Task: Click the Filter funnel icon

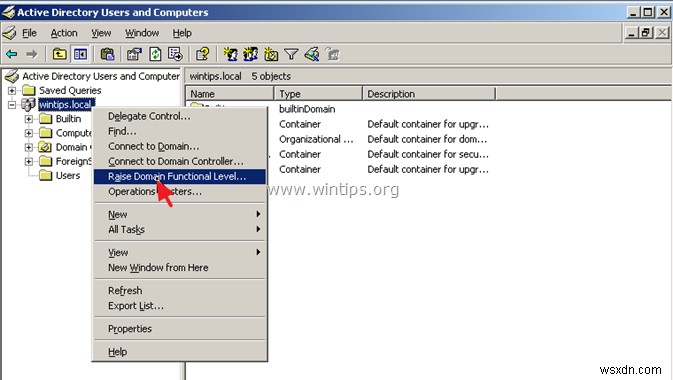Action: click(291, 54)
